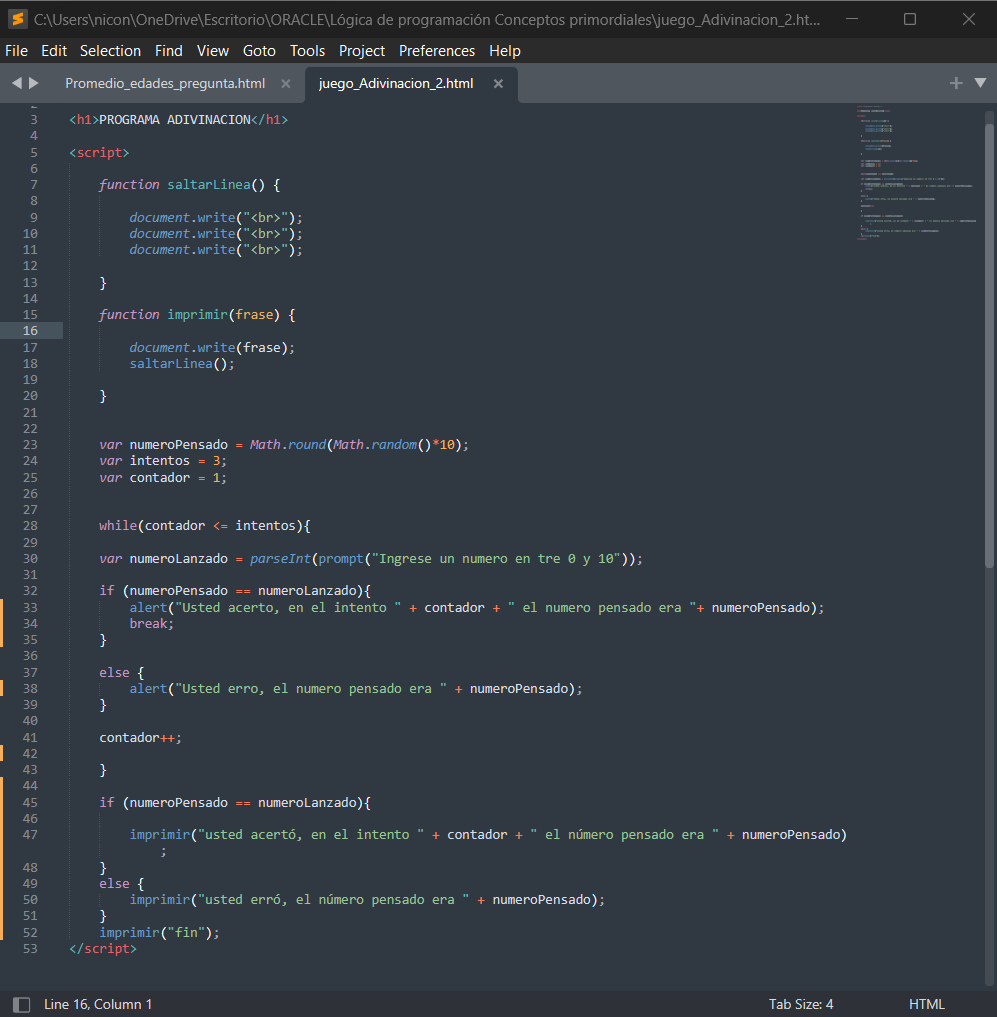Change the HTML syntax selector
Screen dimensions: 997x1017
click(927, 1004)
